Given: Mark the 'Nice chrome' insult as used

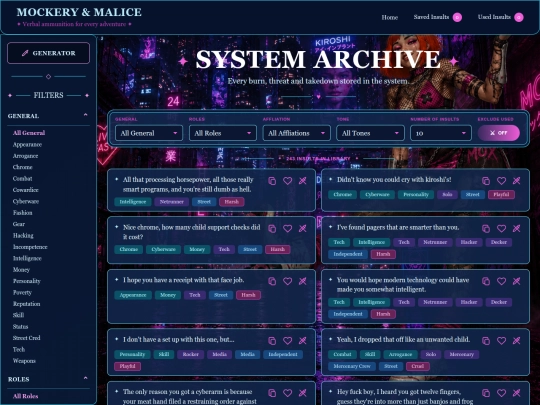Looking at the screenshot, I should click(x=303, y=228).
